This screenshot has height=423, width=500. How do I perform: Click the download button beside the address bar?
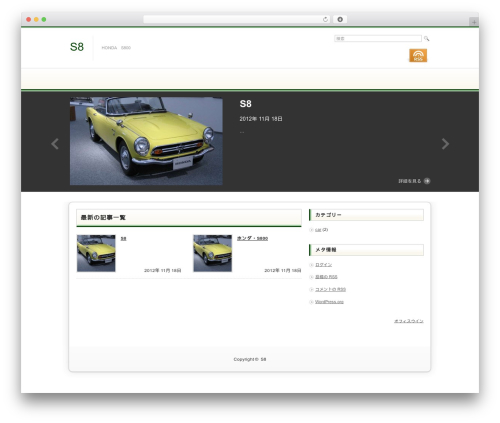pyautogui.click(x=340, y=20)
